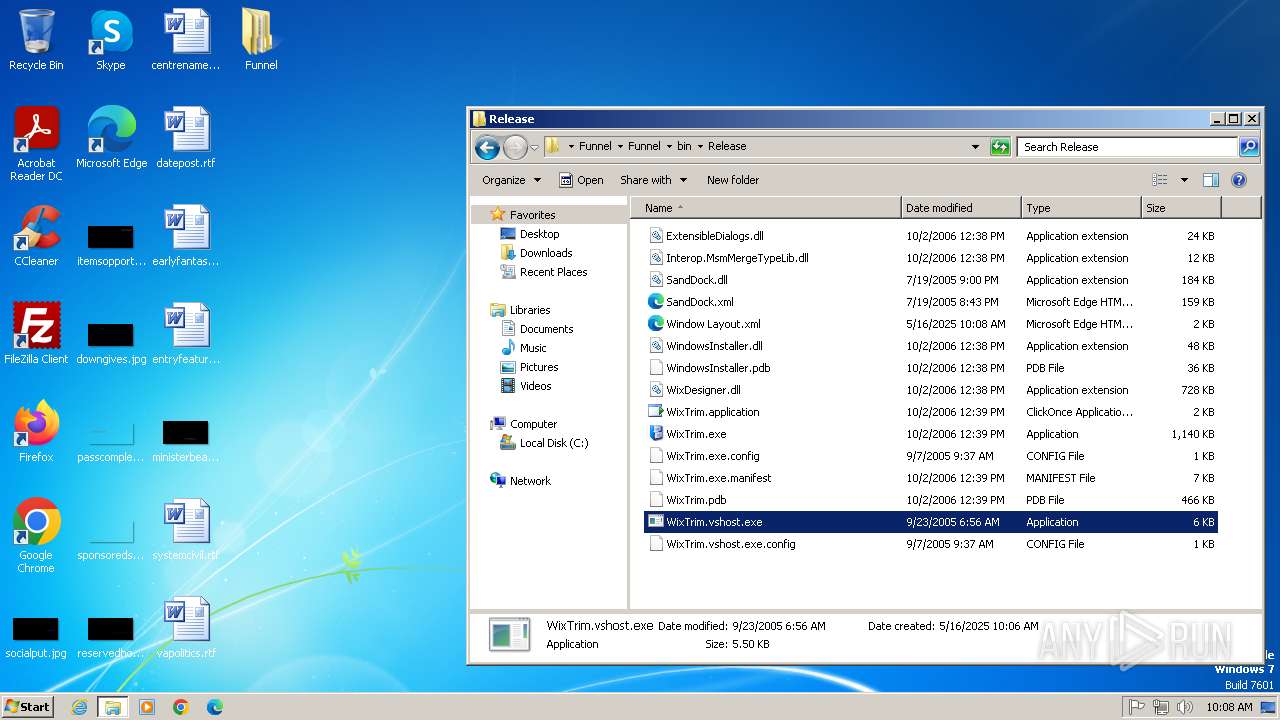This screenshot has height=720, width=1280.
Task: Click the volume speaker tray icon
Action: pyautogui.click(x=1185, y=707)
